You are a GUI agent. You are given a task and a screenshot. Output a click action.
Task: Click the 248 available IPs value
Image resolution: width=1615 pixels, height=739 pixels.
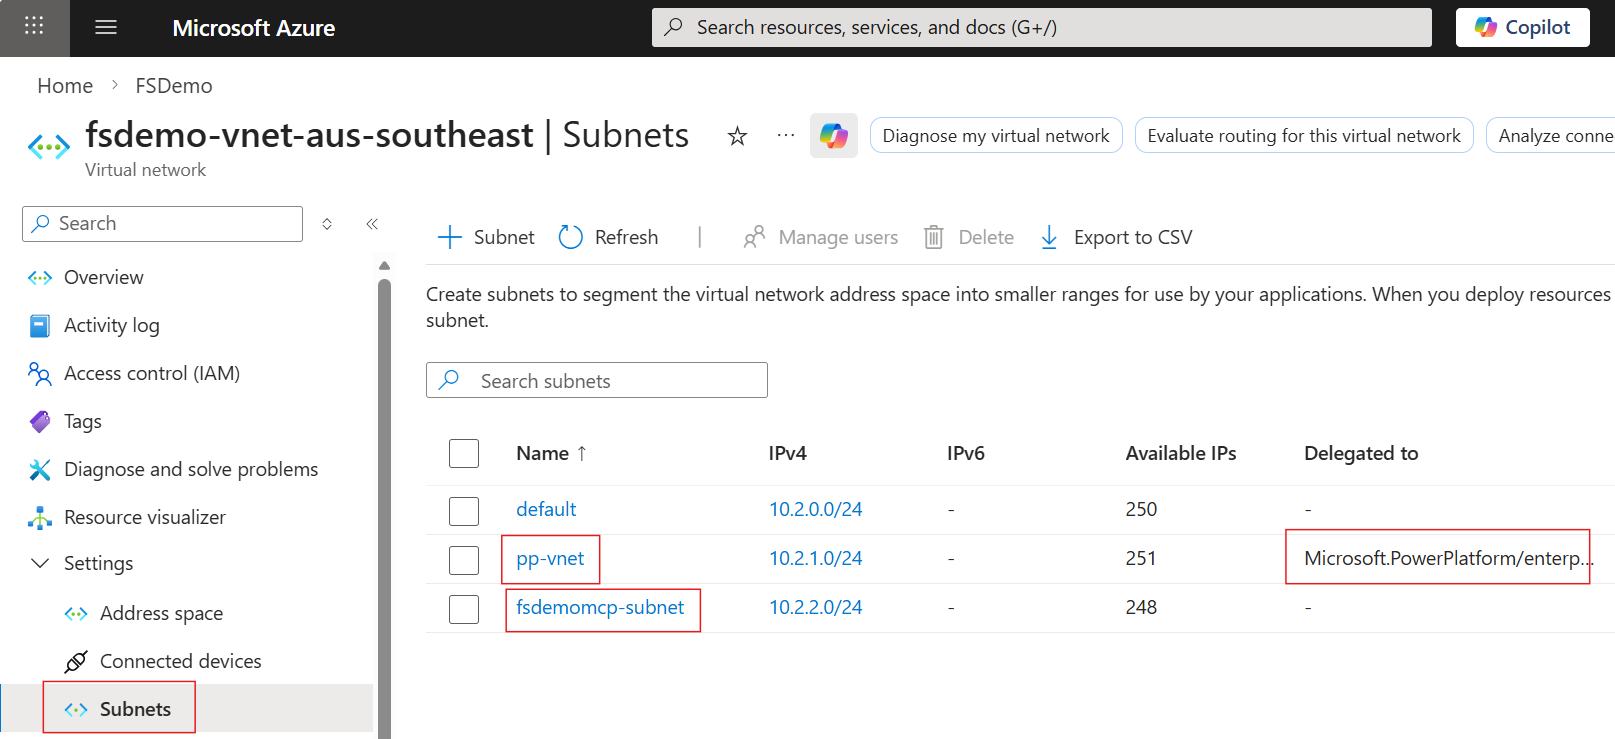pyautogui.click(x=1141, y=607)
